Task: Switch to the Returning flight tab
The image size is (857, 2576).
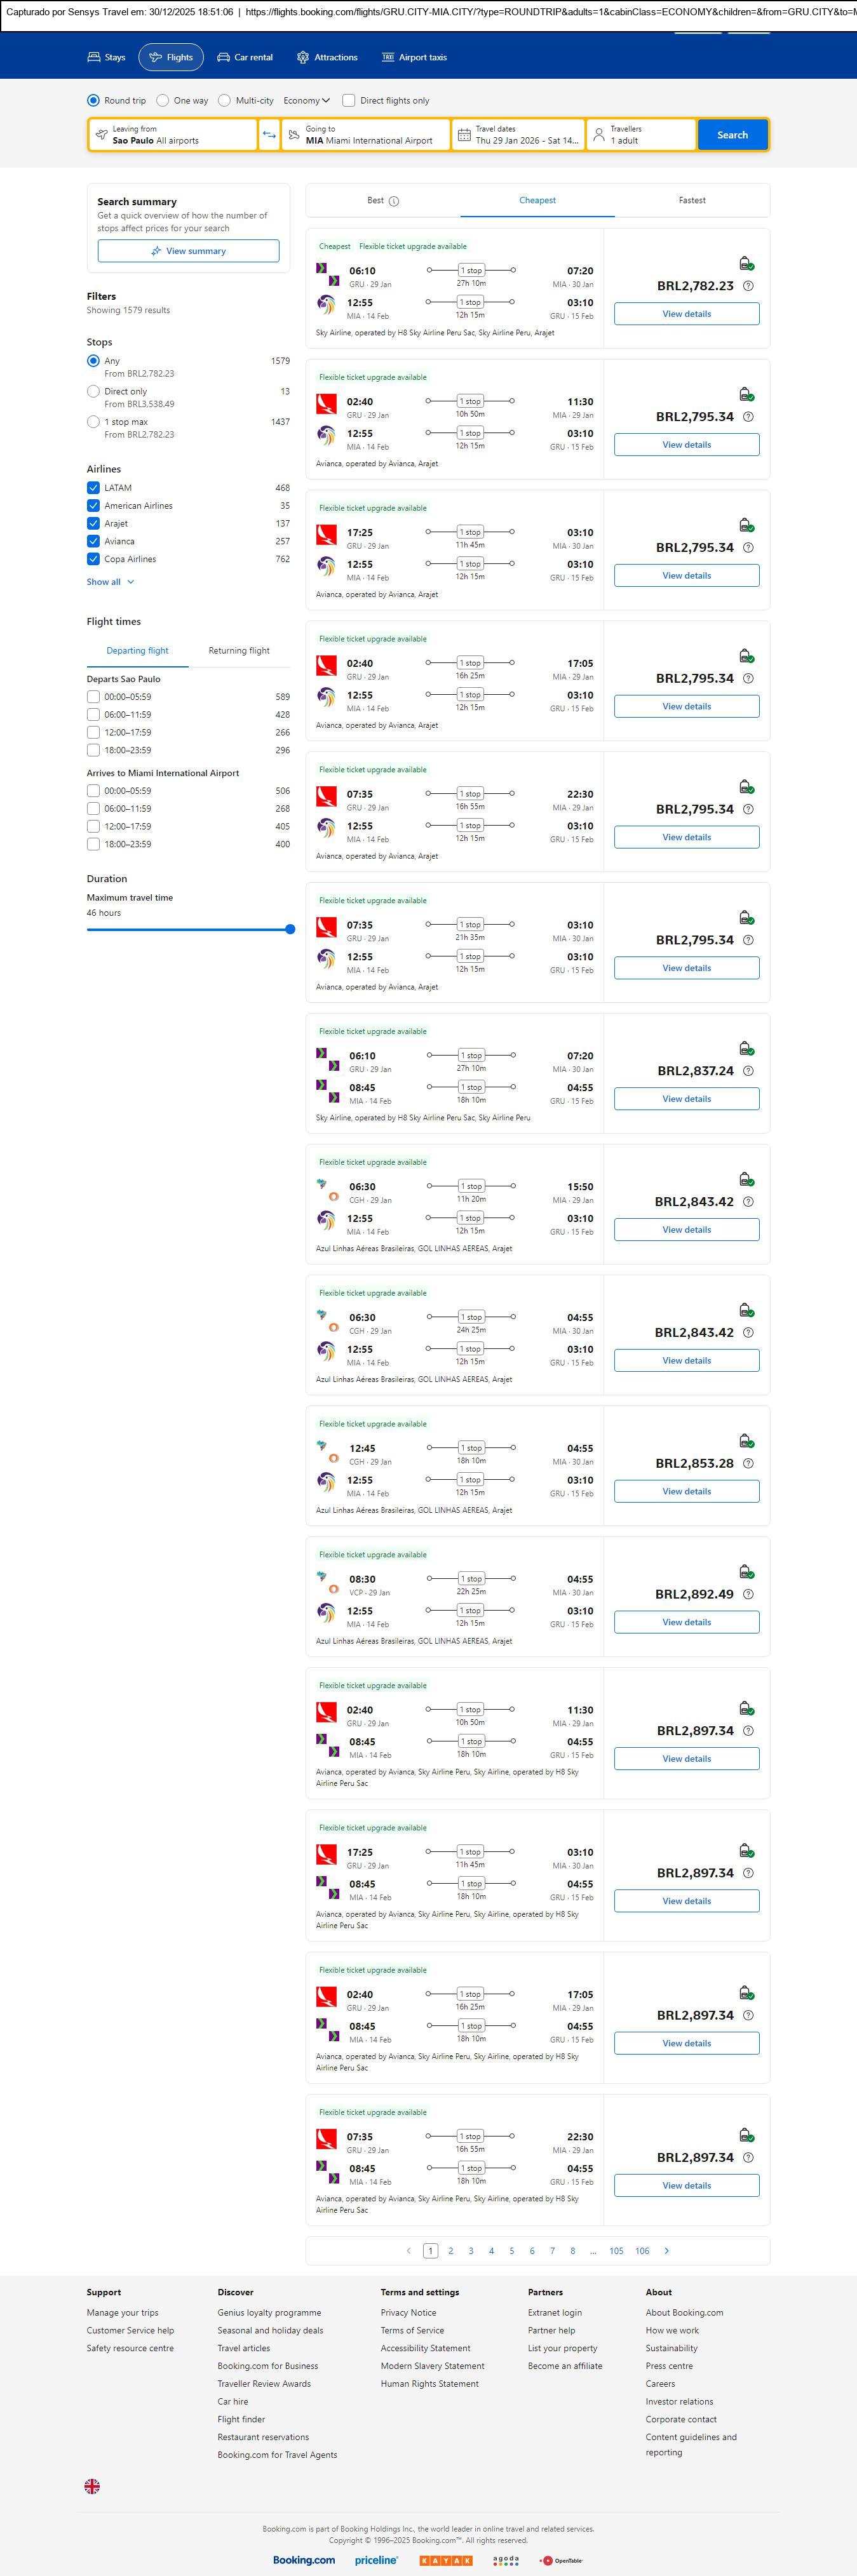Action: click(x=239, y=651)
